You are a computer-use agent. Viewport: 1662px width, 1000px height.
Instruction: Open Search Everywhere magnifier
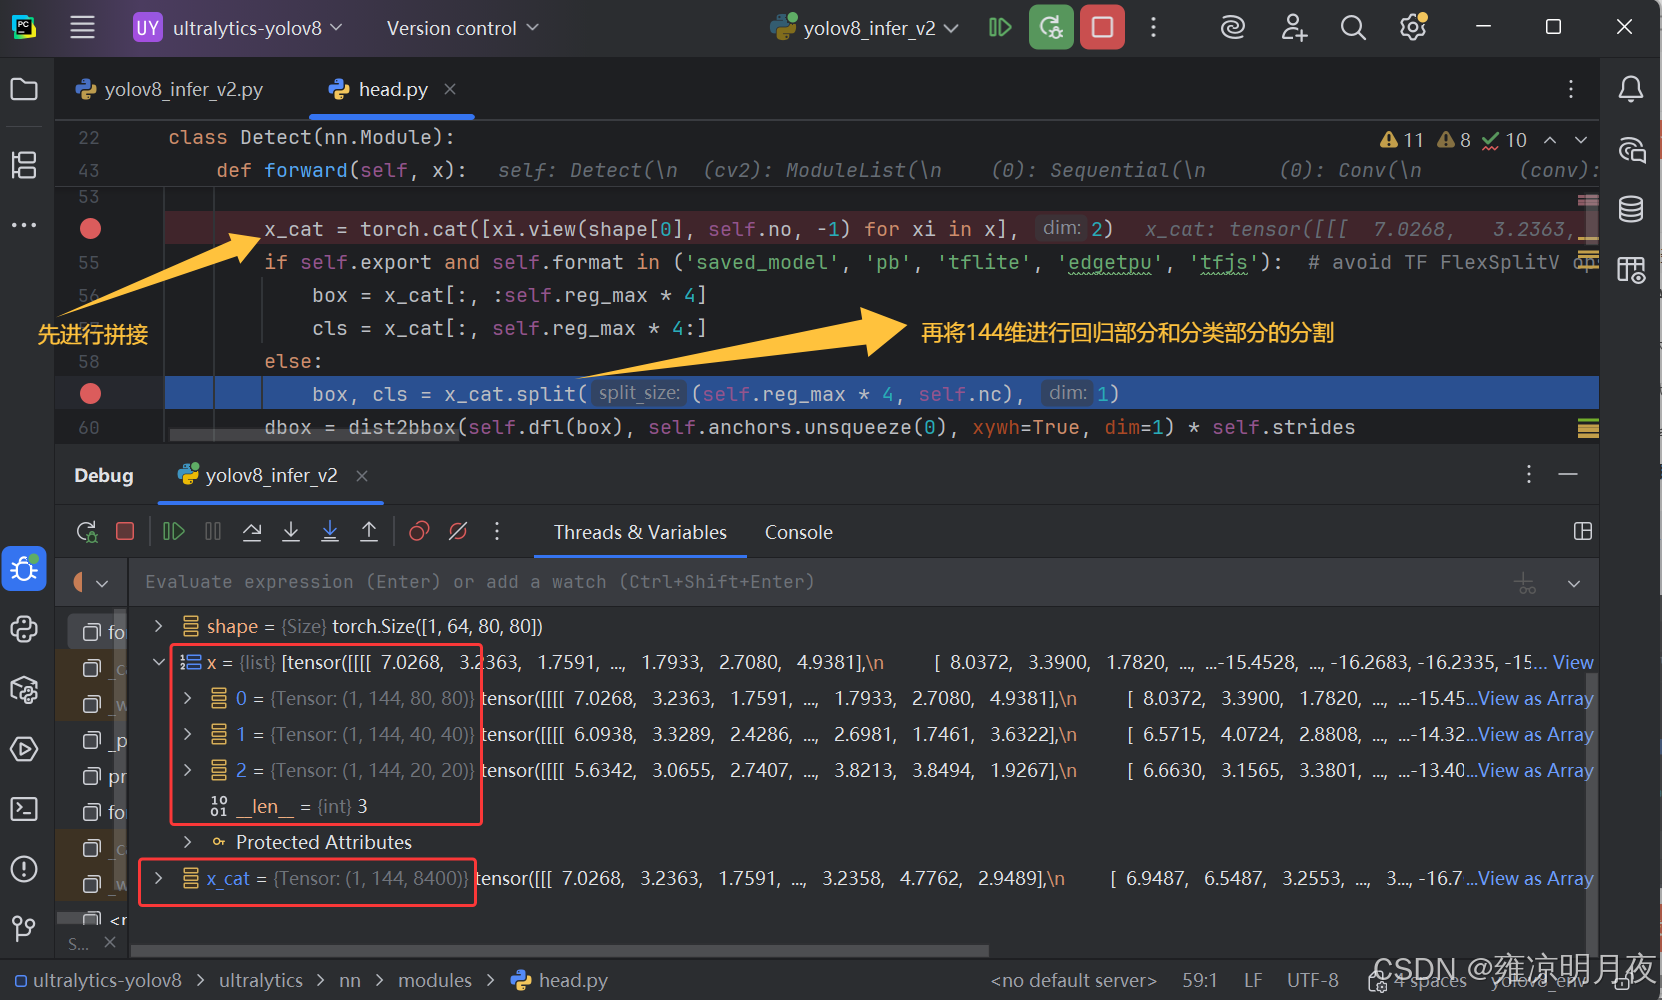pos(1353,27)
